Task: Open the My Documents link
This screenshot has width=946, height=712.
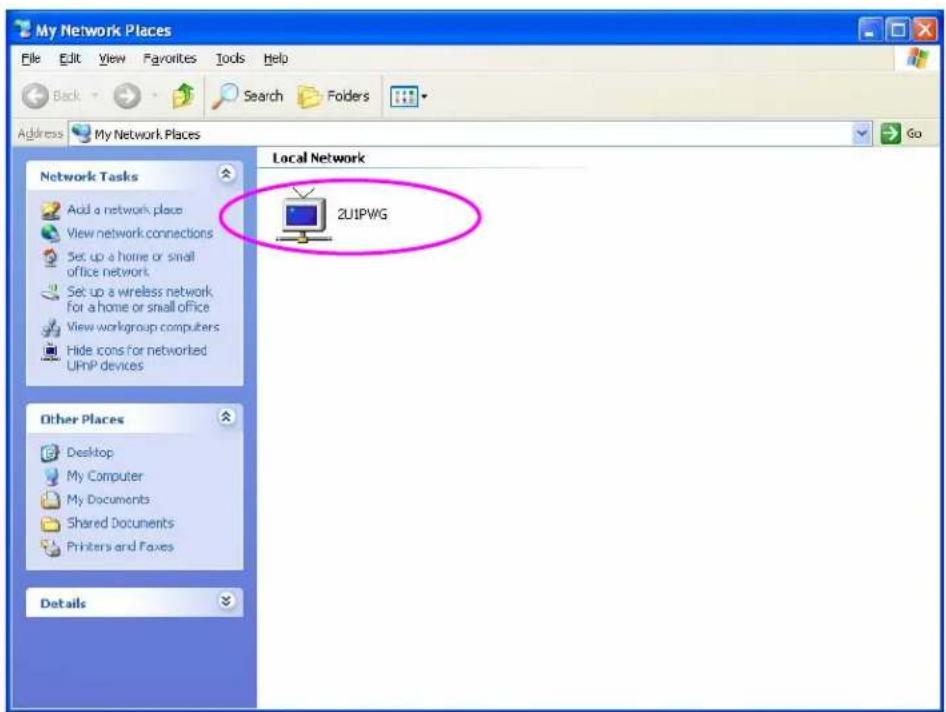Action: pyautogui.click(x=108, y=500)
